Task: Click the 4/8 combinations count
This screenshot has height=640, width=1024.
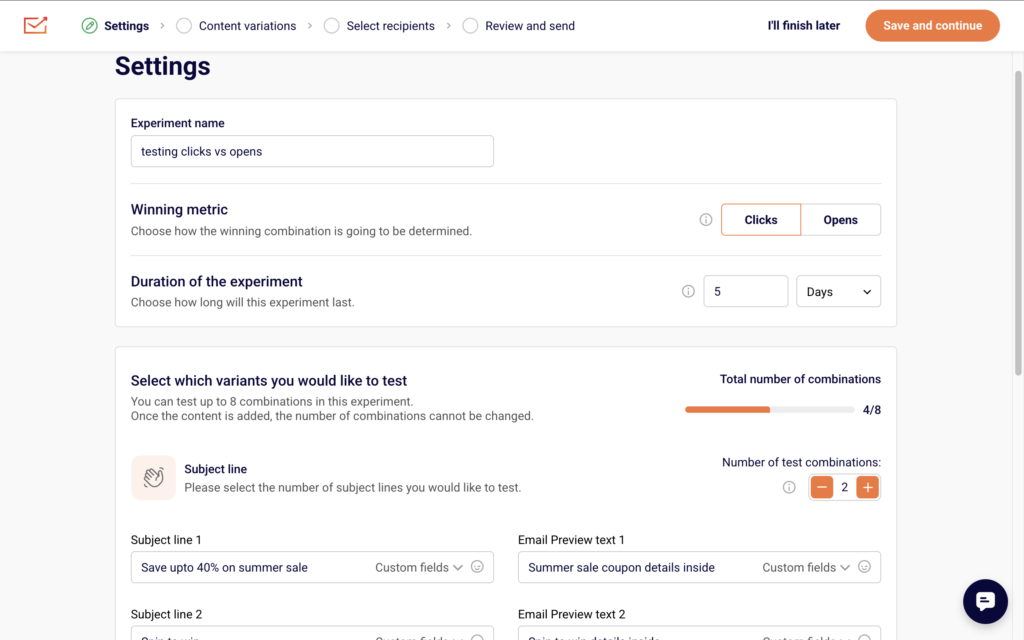Action: tap(871, 410)
